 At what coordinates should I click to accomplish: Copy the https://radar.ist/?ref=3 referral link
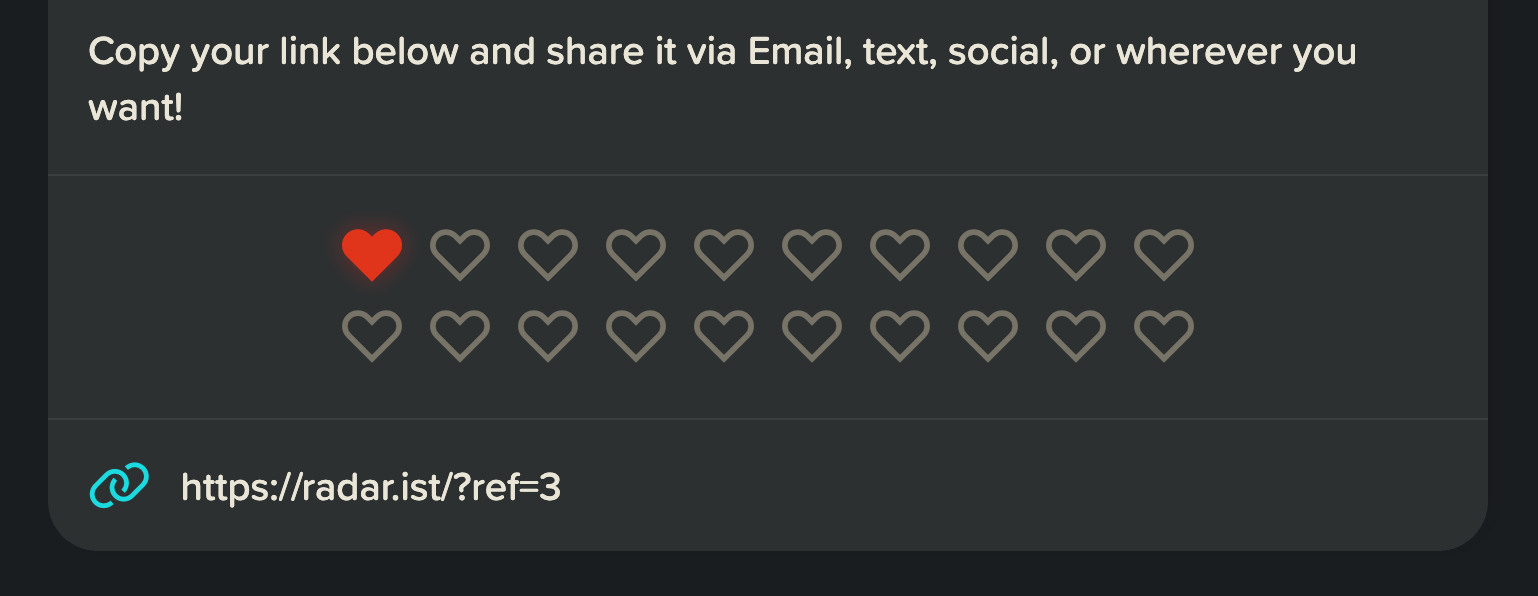pos(371,487)
